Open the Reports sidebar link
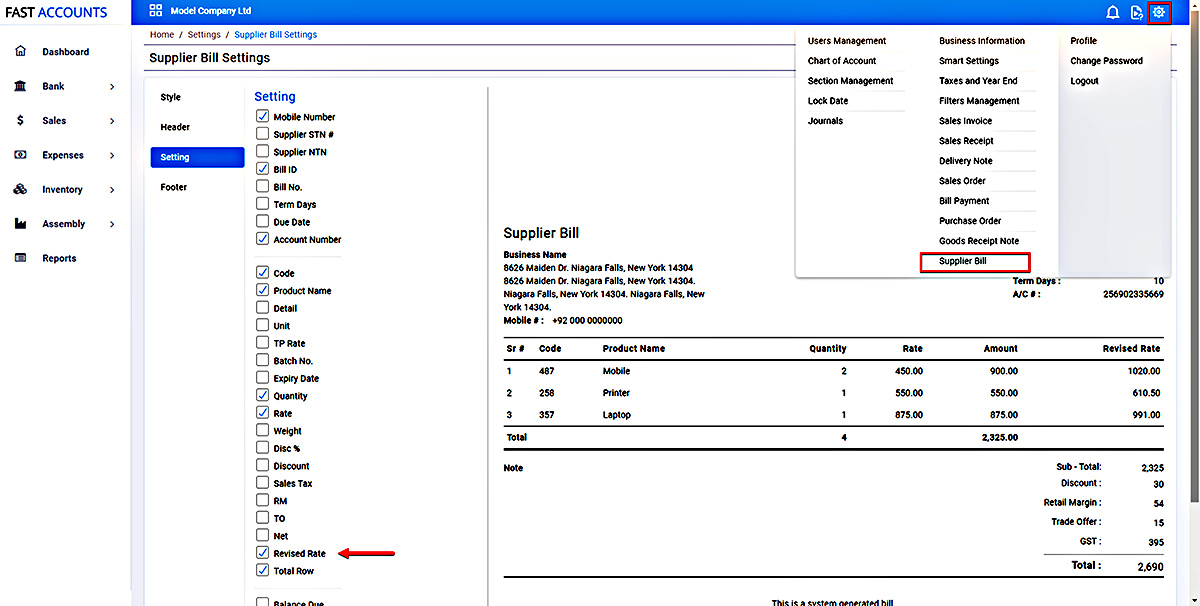The height and width of the screenshot is (606, 1200). point(59,258)
